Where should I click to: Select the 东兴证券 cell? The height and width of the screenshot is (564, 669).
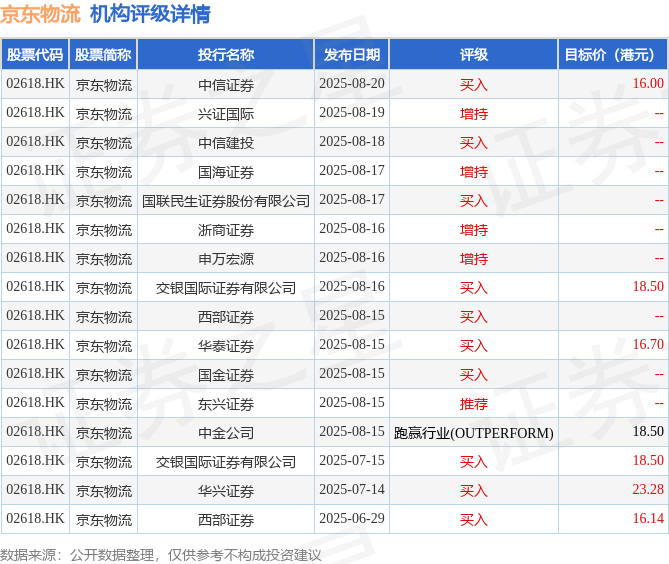[226, 404]
